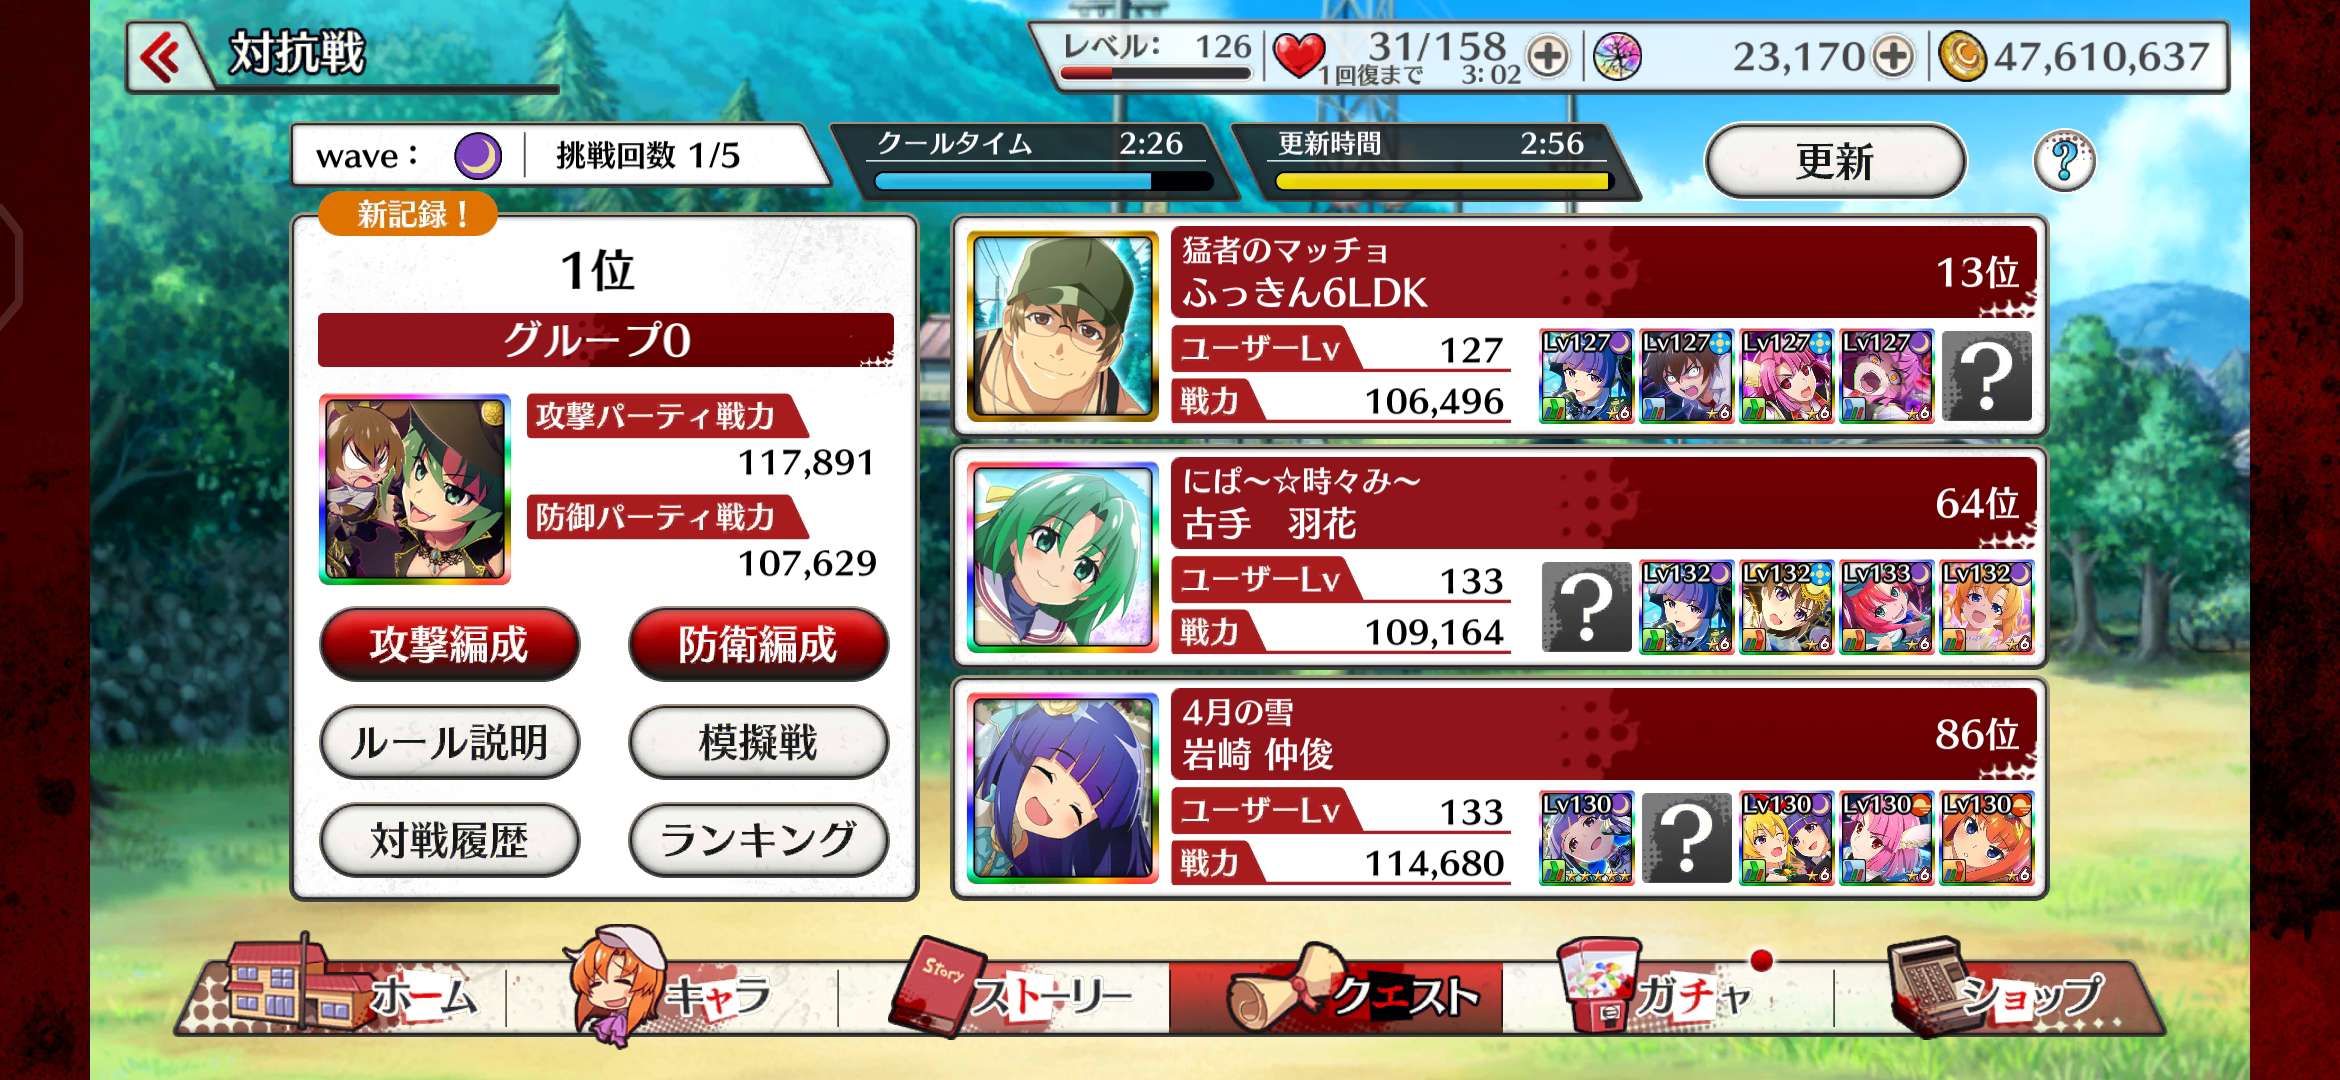Click the purple moon wave icon

coord(477,156)
